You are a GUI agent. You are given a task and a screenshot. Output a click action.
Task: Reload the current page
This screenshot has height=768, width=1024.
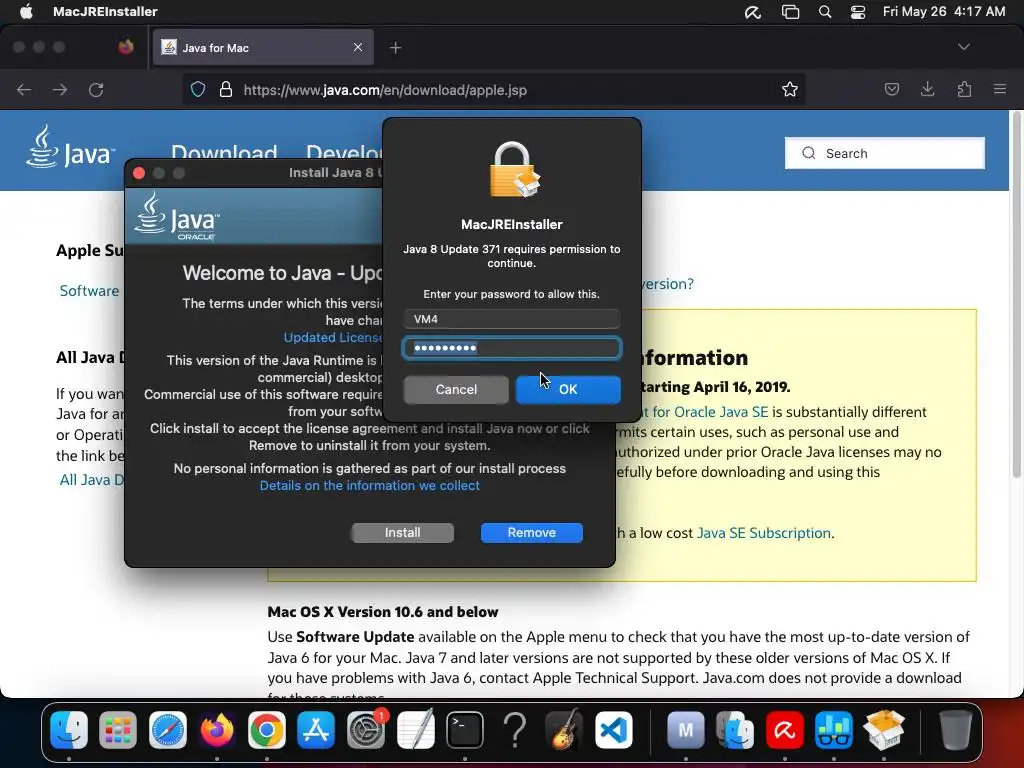point(96,89)
